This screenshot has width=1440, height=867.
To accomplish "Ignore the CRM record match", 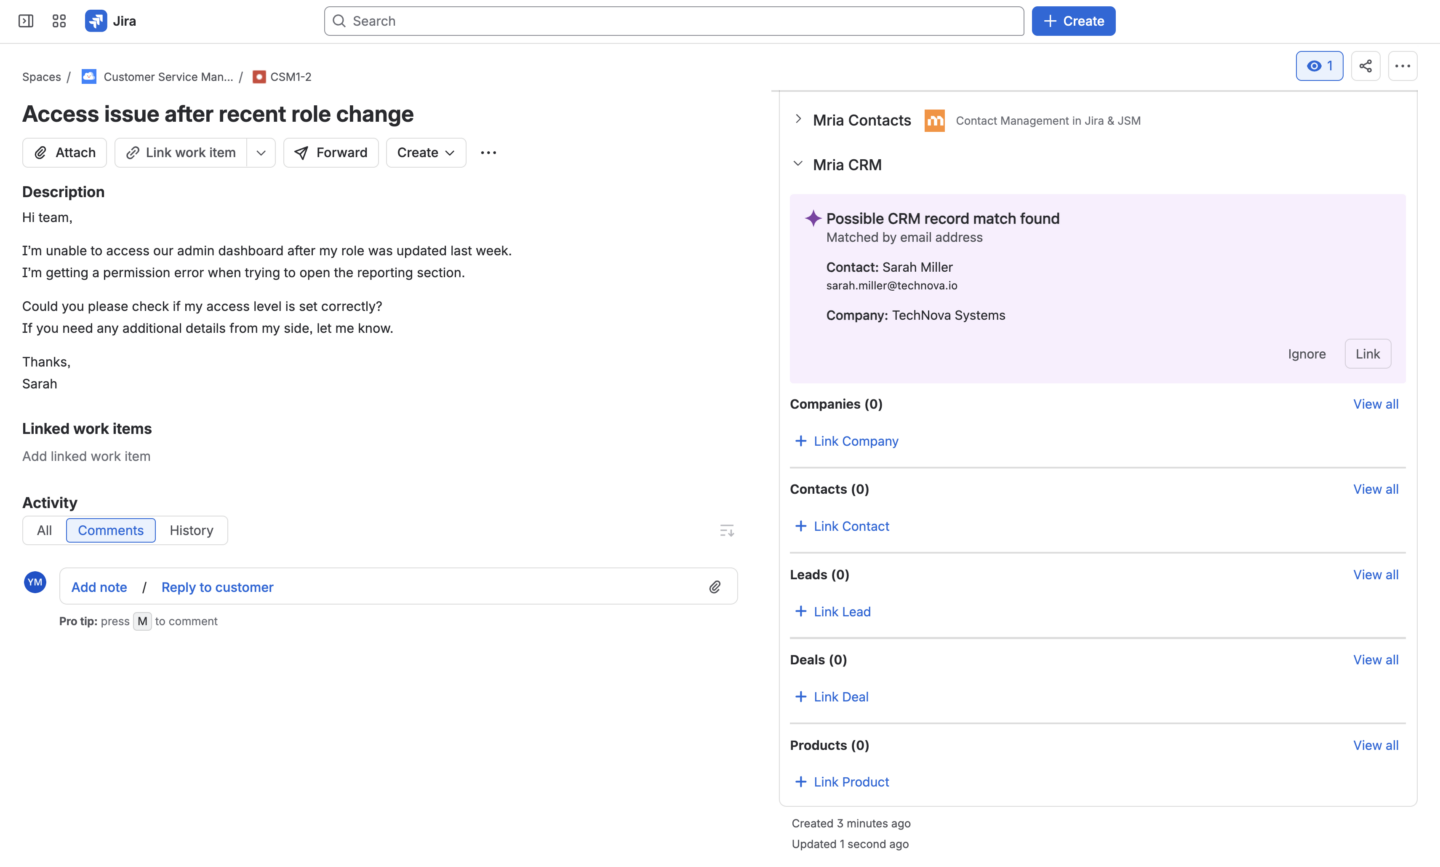I will pos(1307,354).
